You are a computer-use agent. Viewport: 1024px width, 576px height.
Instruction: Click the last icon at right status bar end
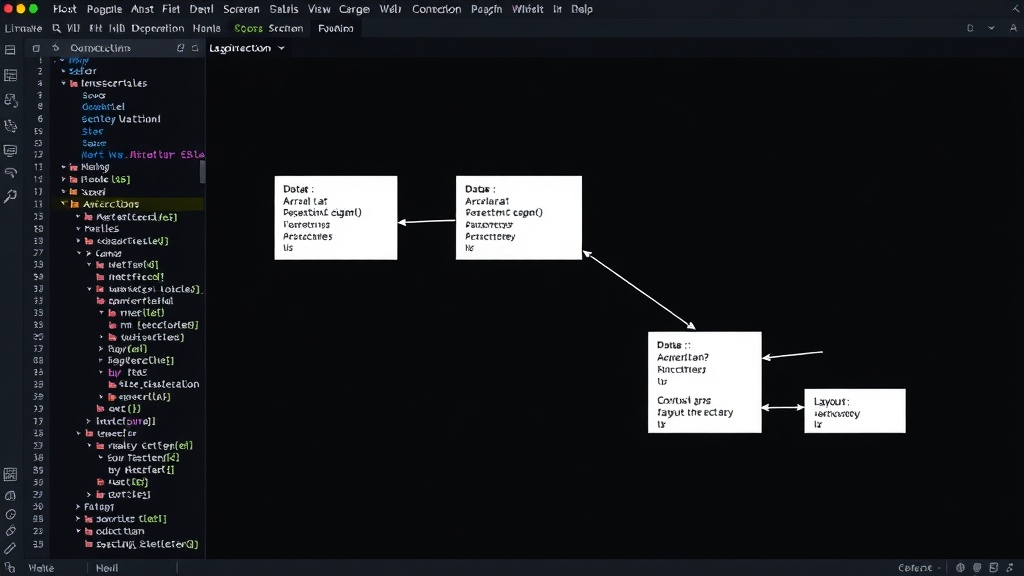pyautogui.click(x=1010, y=568)
